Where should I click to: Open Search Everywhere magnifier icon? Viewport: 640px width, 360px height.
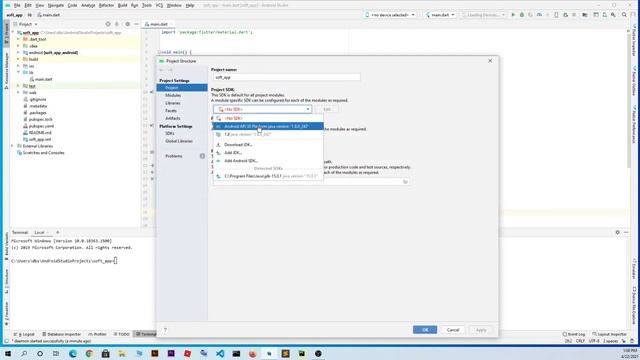(624, 15)
